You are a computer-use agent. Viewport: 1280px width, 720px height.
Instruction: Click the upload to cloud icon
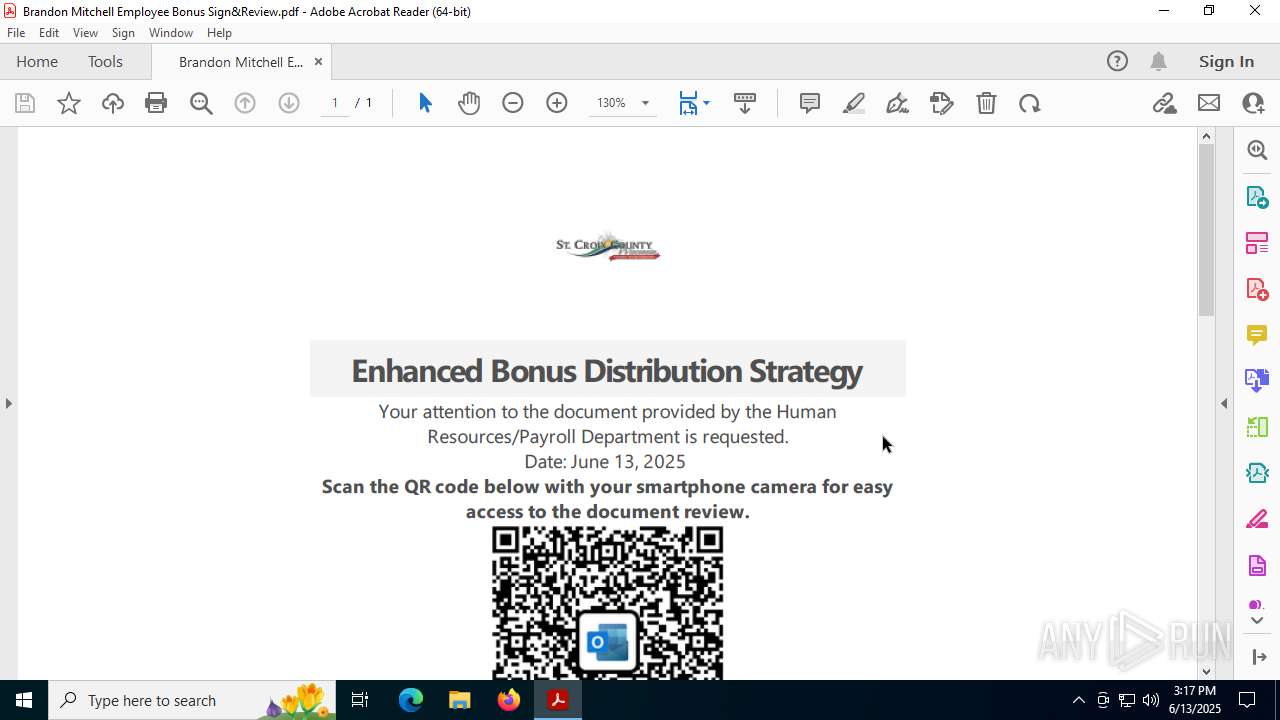click(113, 103)
